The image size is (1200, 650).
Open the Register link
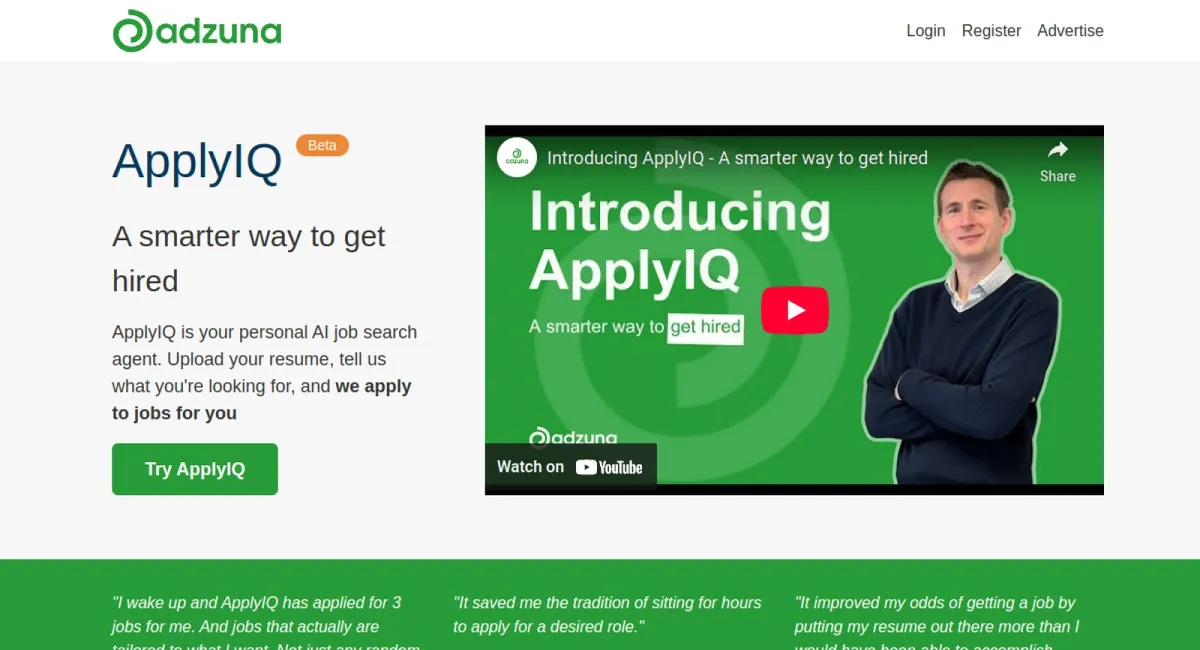point(991,31)
